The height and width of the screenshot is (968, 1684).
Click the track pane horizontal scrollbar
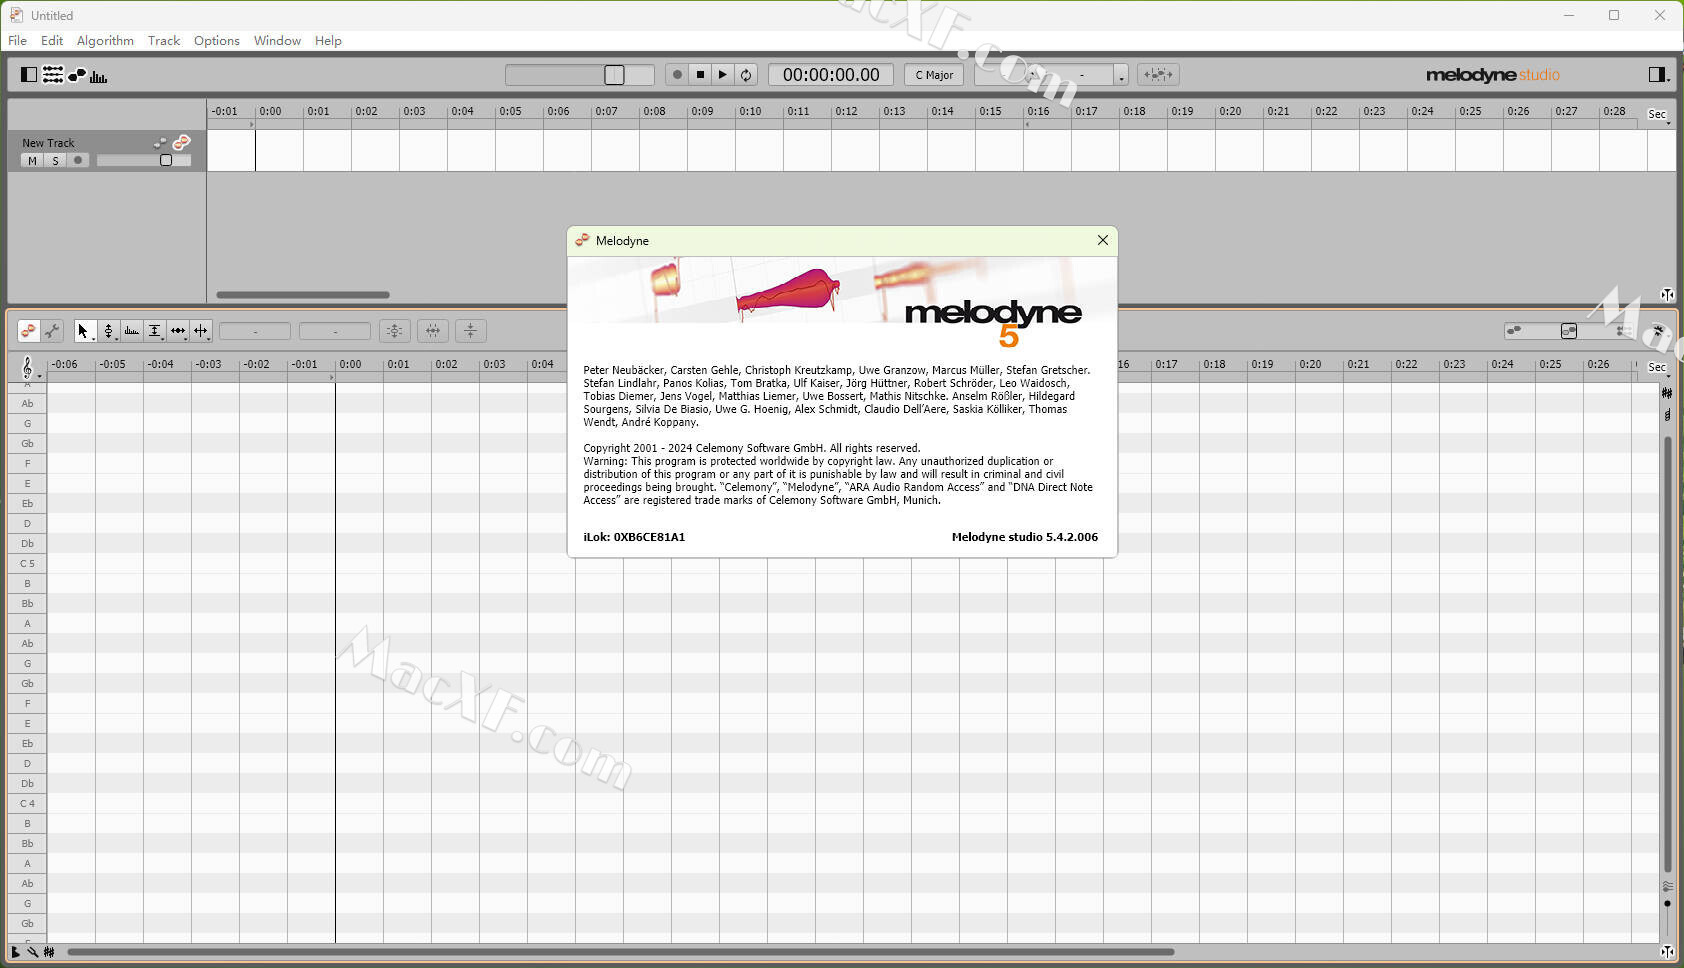(303, 295)
